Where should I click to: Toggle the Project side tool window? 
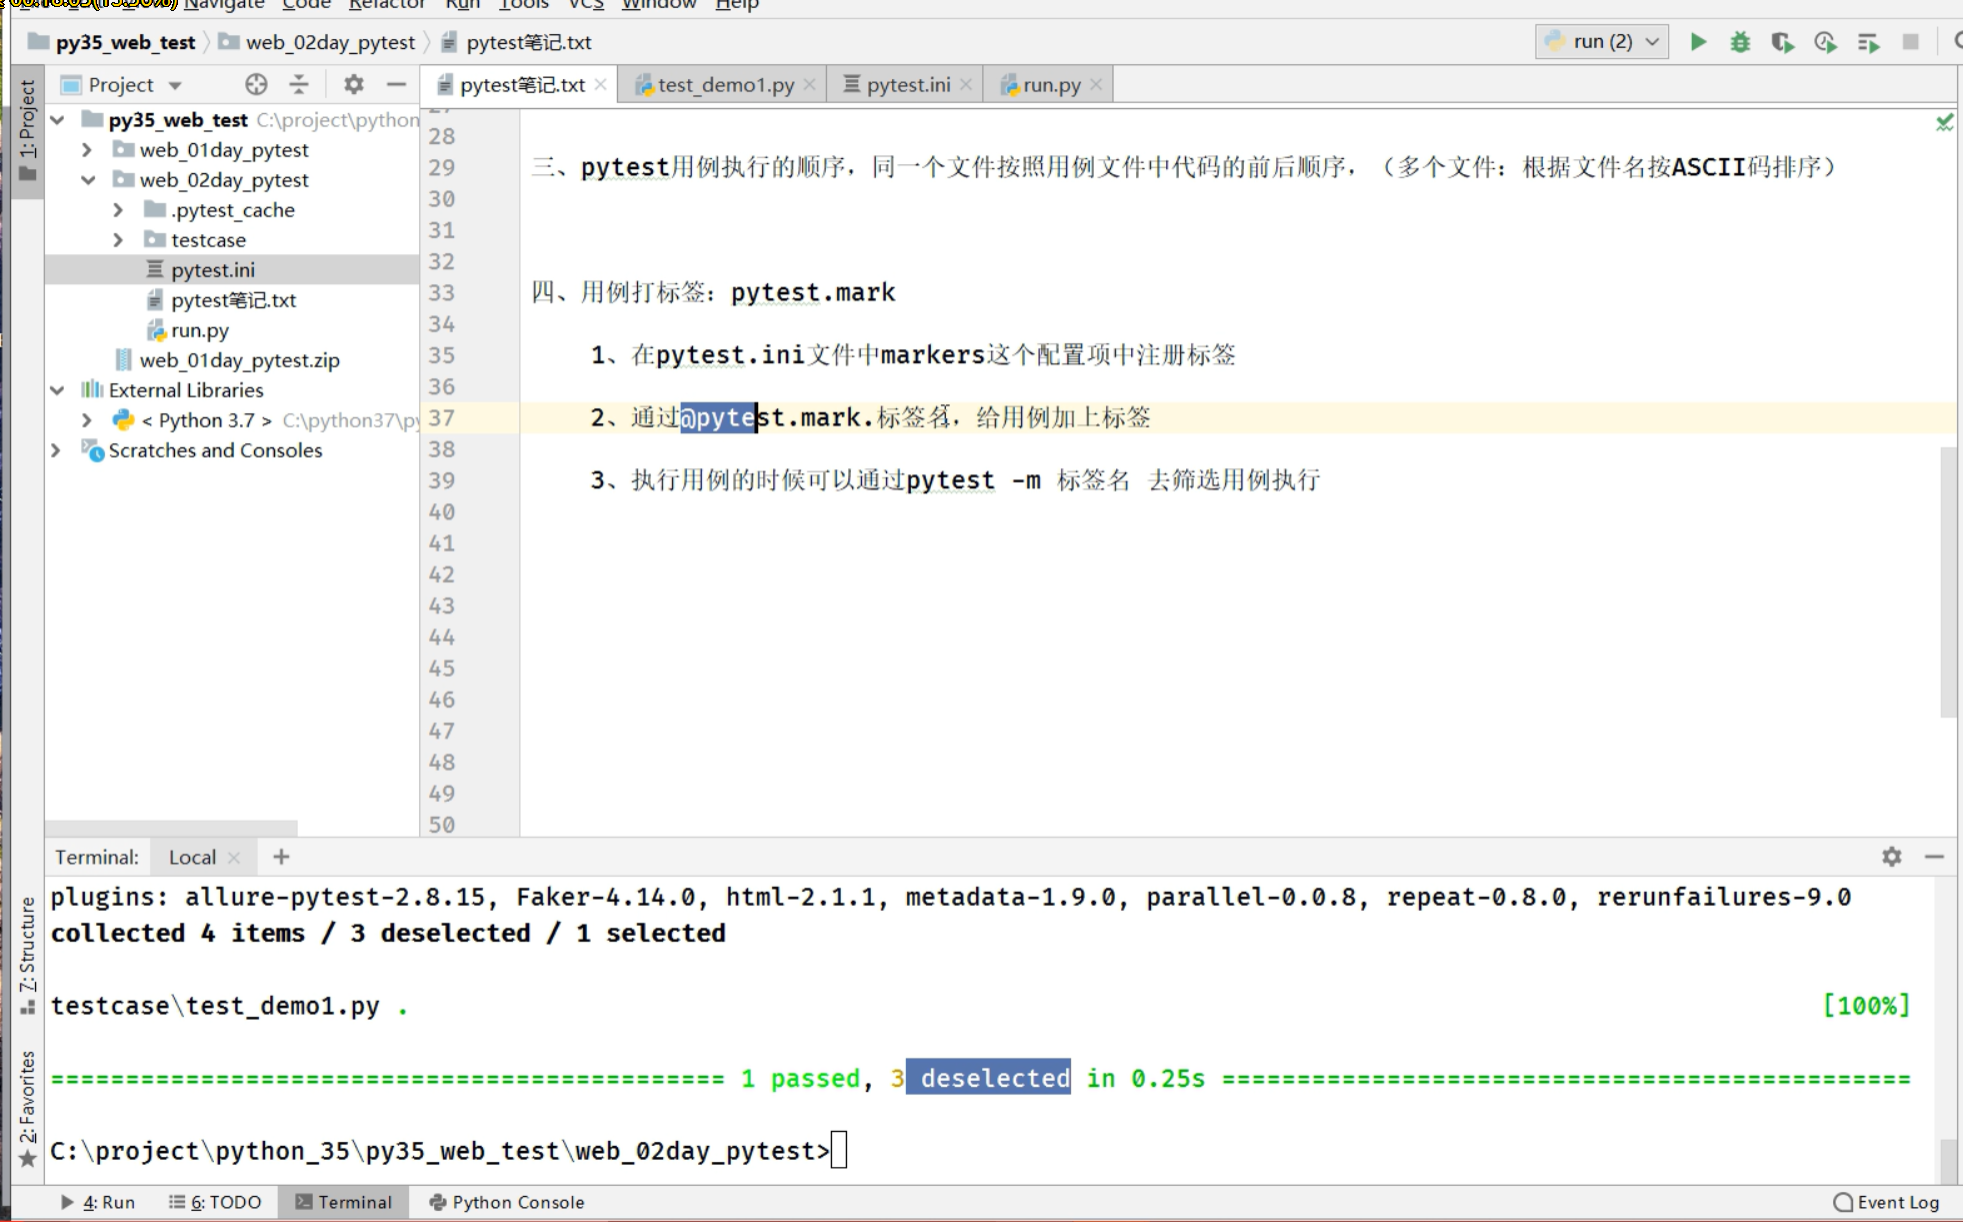coord(27,130)
